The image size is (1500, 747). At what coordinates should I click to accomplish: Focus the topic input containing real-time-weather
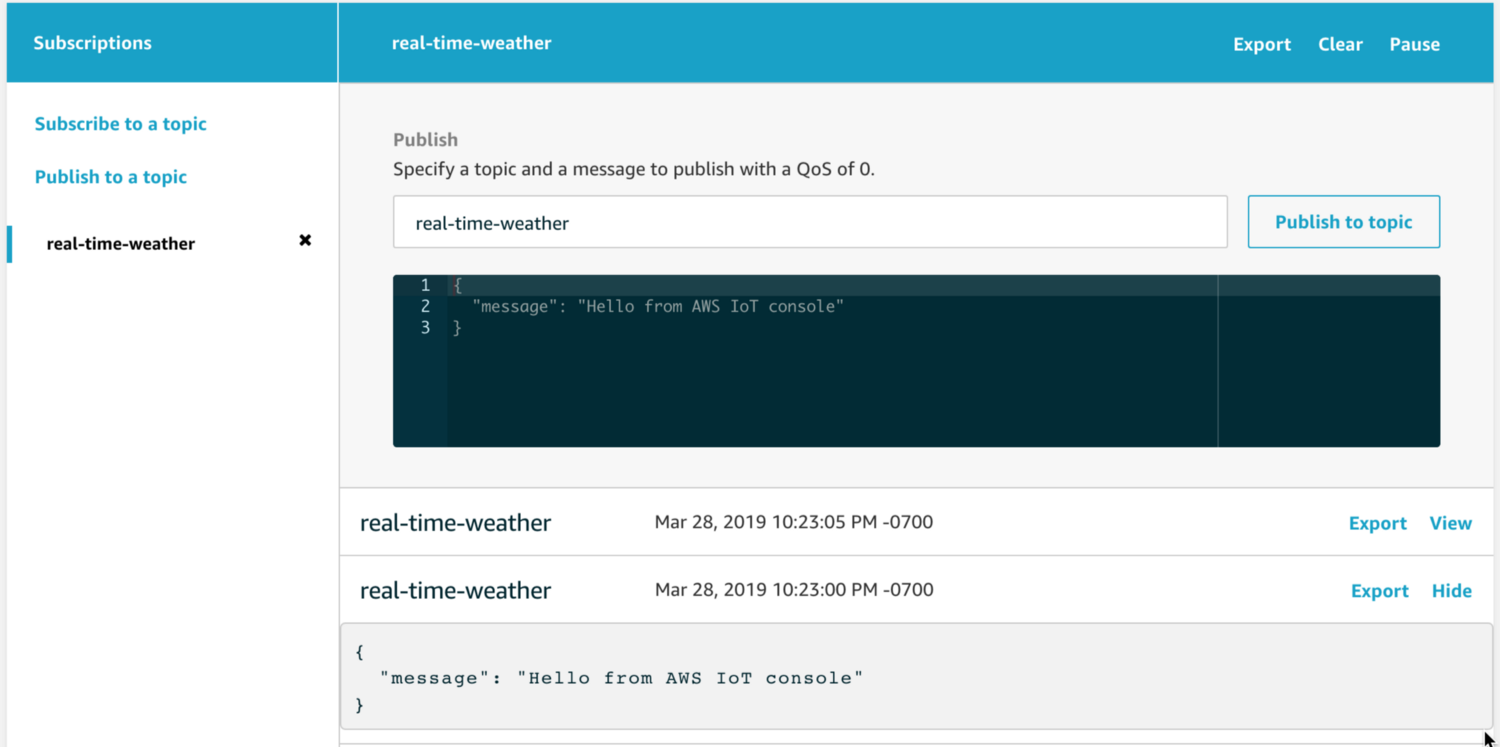(x=810, y=222)
